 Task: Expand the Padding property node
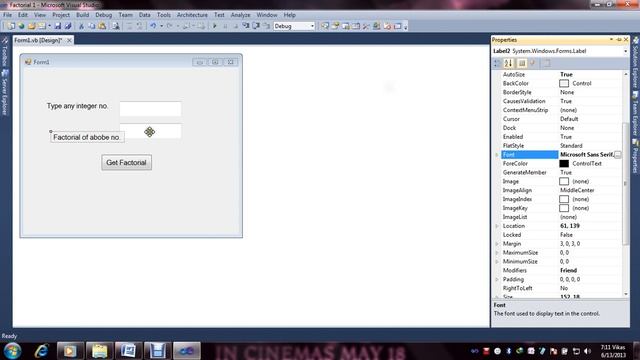(497, 279)
